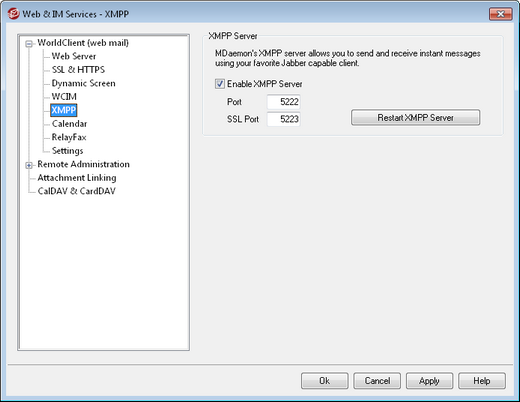The image size is (520, 402).
Task: Click the Restart XMPP Server button
Action: tap(415, 117)
